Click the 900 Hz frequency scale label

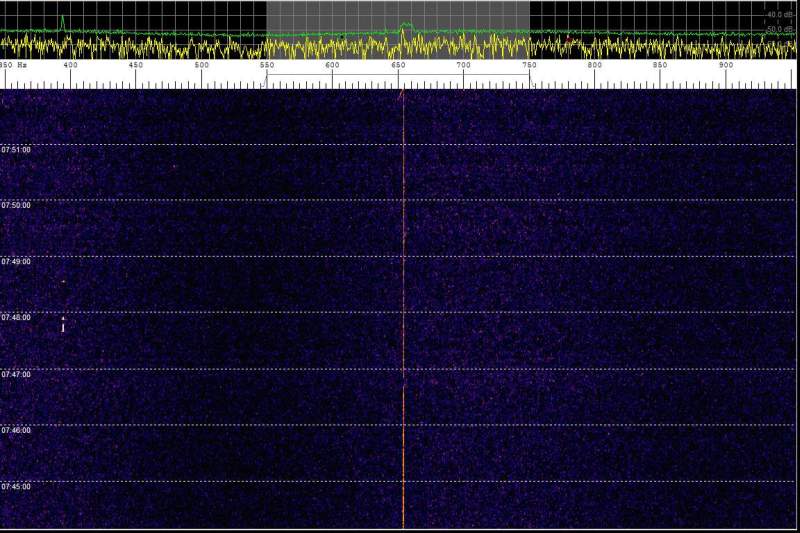pyautogui.click(x=726, y=65)
